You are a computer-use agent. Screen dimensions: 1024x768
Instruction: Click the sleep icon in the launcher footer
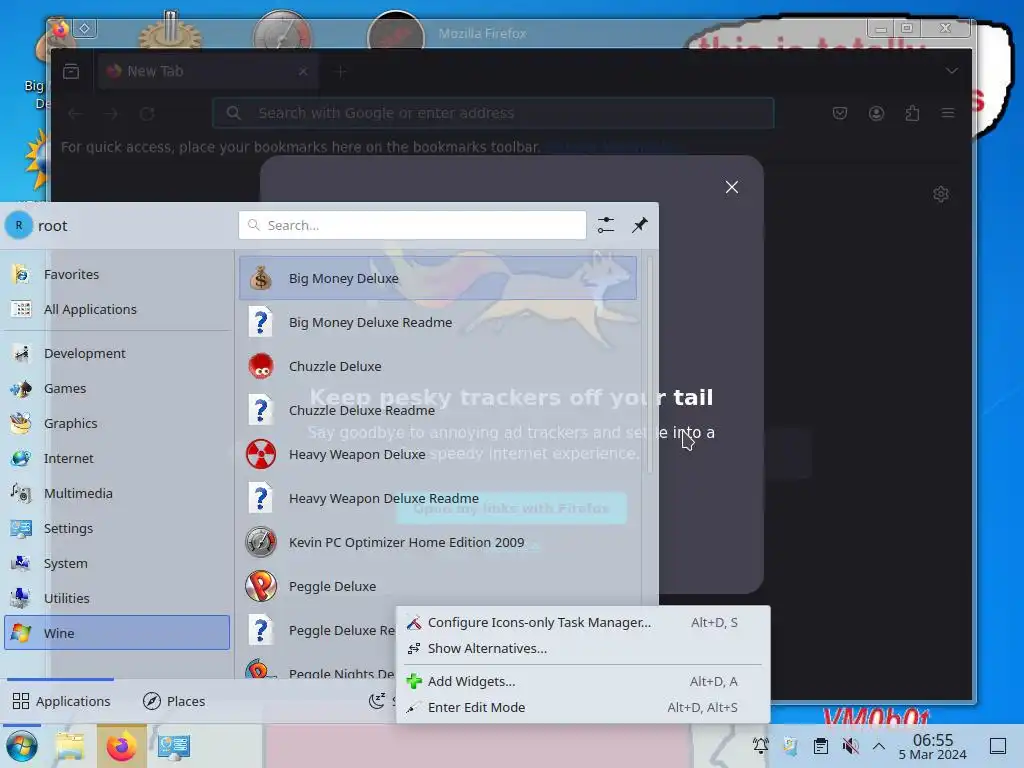(x=377, y=701)
